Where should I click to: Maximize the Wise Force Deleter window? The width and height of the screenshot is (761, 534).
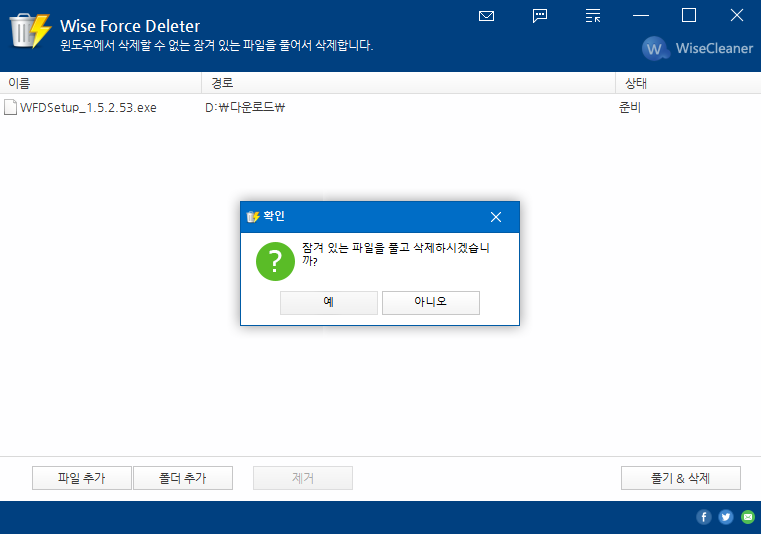(x=689, y=16)
